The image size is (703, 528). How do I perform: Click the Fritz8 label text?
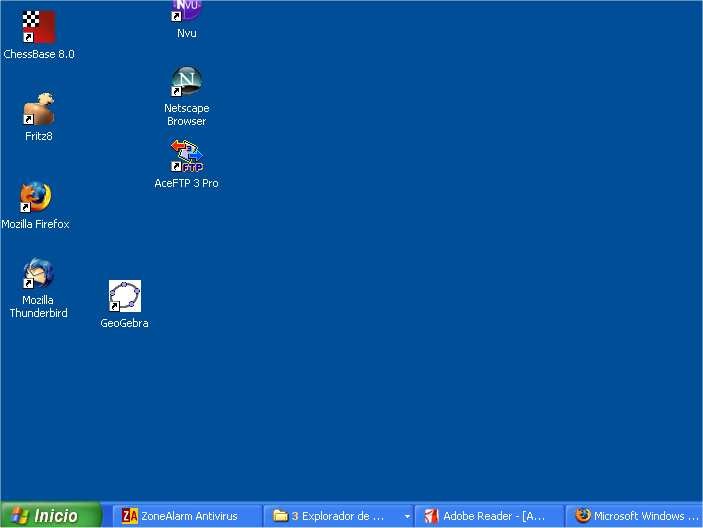click(x=39, y=136)
